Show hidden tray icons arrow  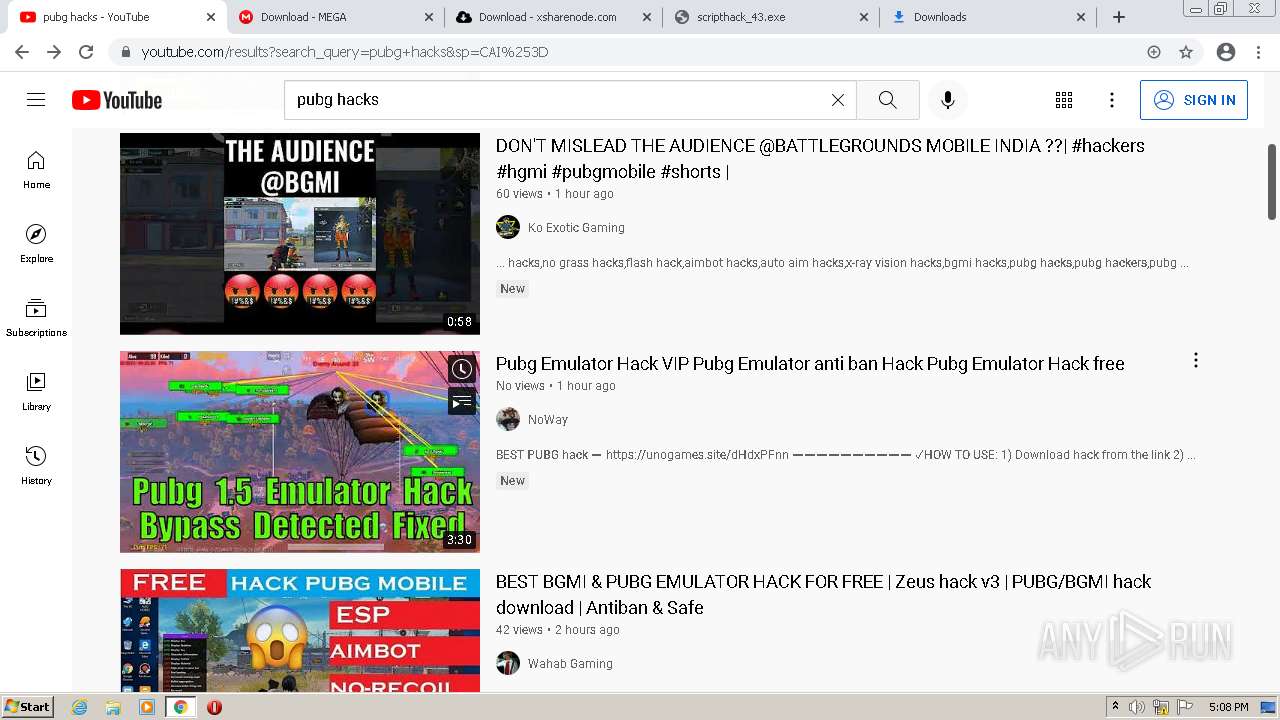point(1115,706)
